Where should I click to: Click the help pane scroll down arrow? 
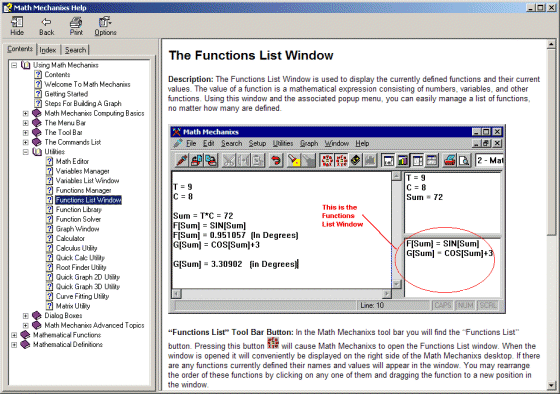pyautogui.click(x=551, y=385)
